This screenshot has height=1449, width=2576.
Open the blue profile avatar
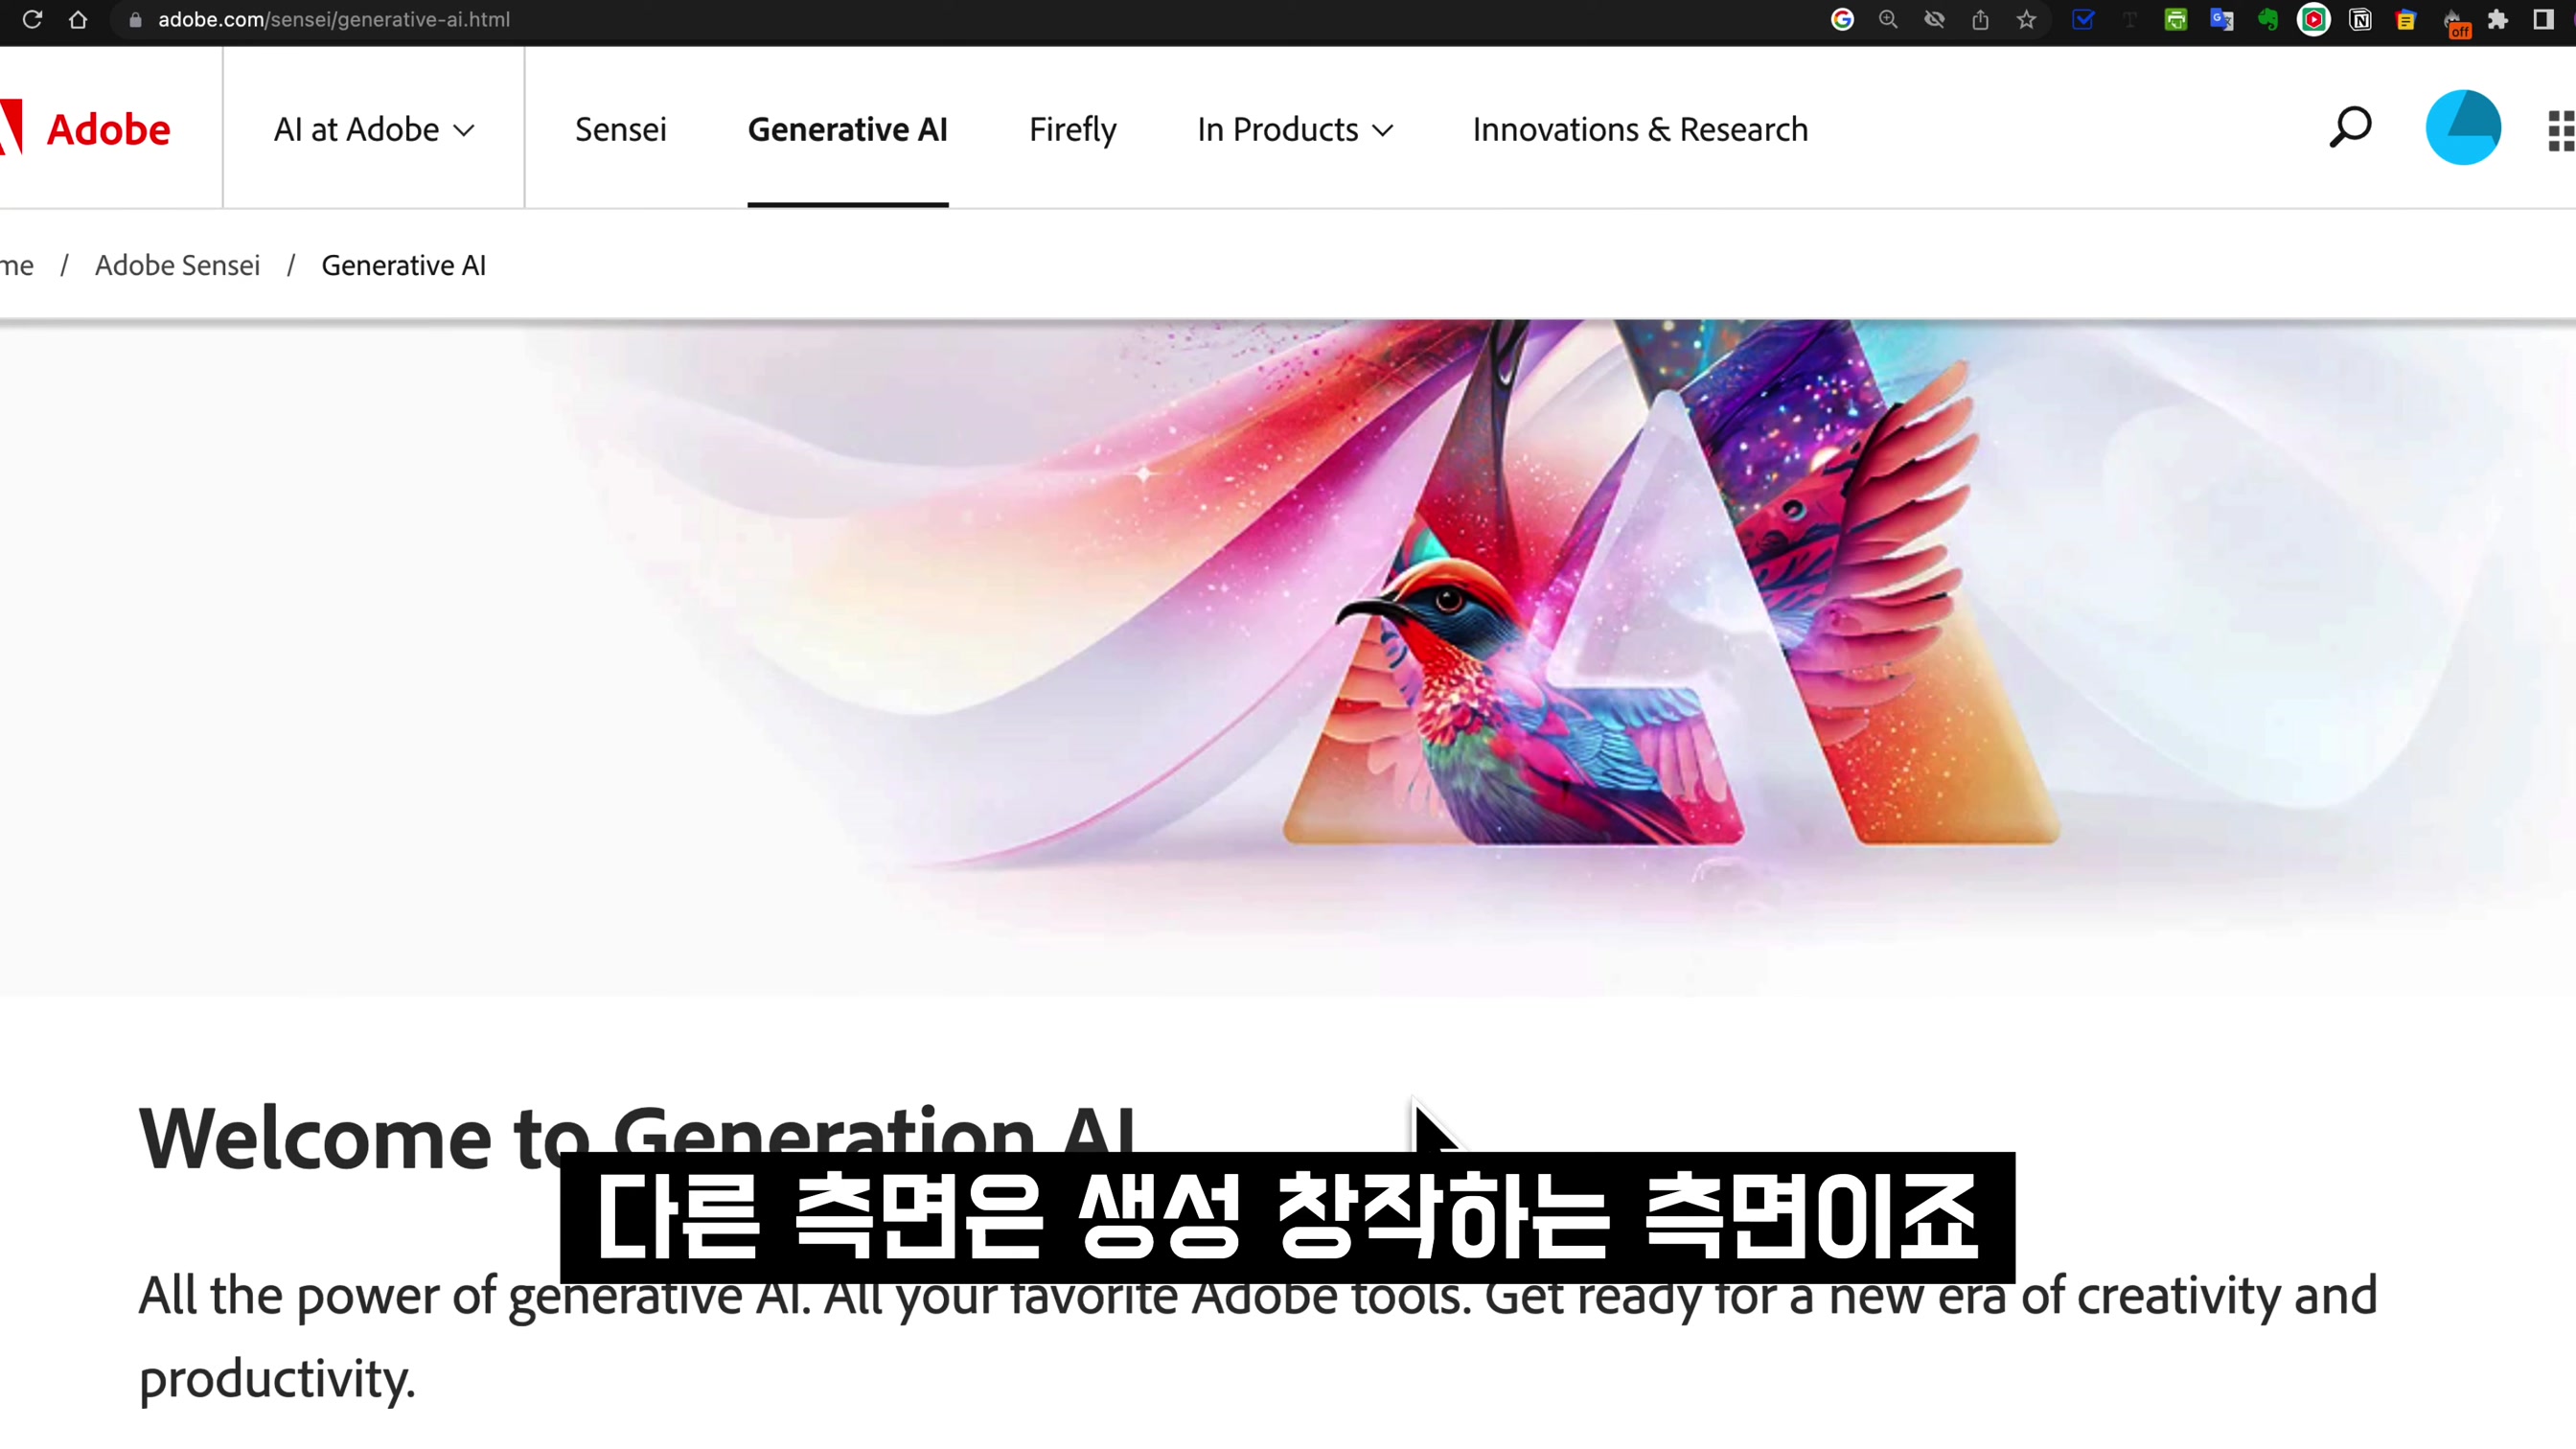(2463, 127)
